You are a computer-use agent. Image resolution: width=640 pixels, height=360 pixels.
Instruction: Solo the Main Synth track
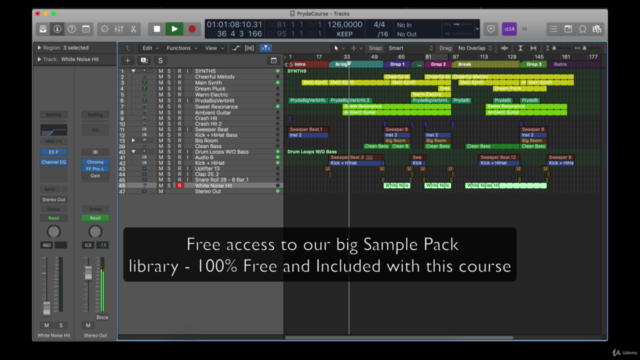point(169,82)
